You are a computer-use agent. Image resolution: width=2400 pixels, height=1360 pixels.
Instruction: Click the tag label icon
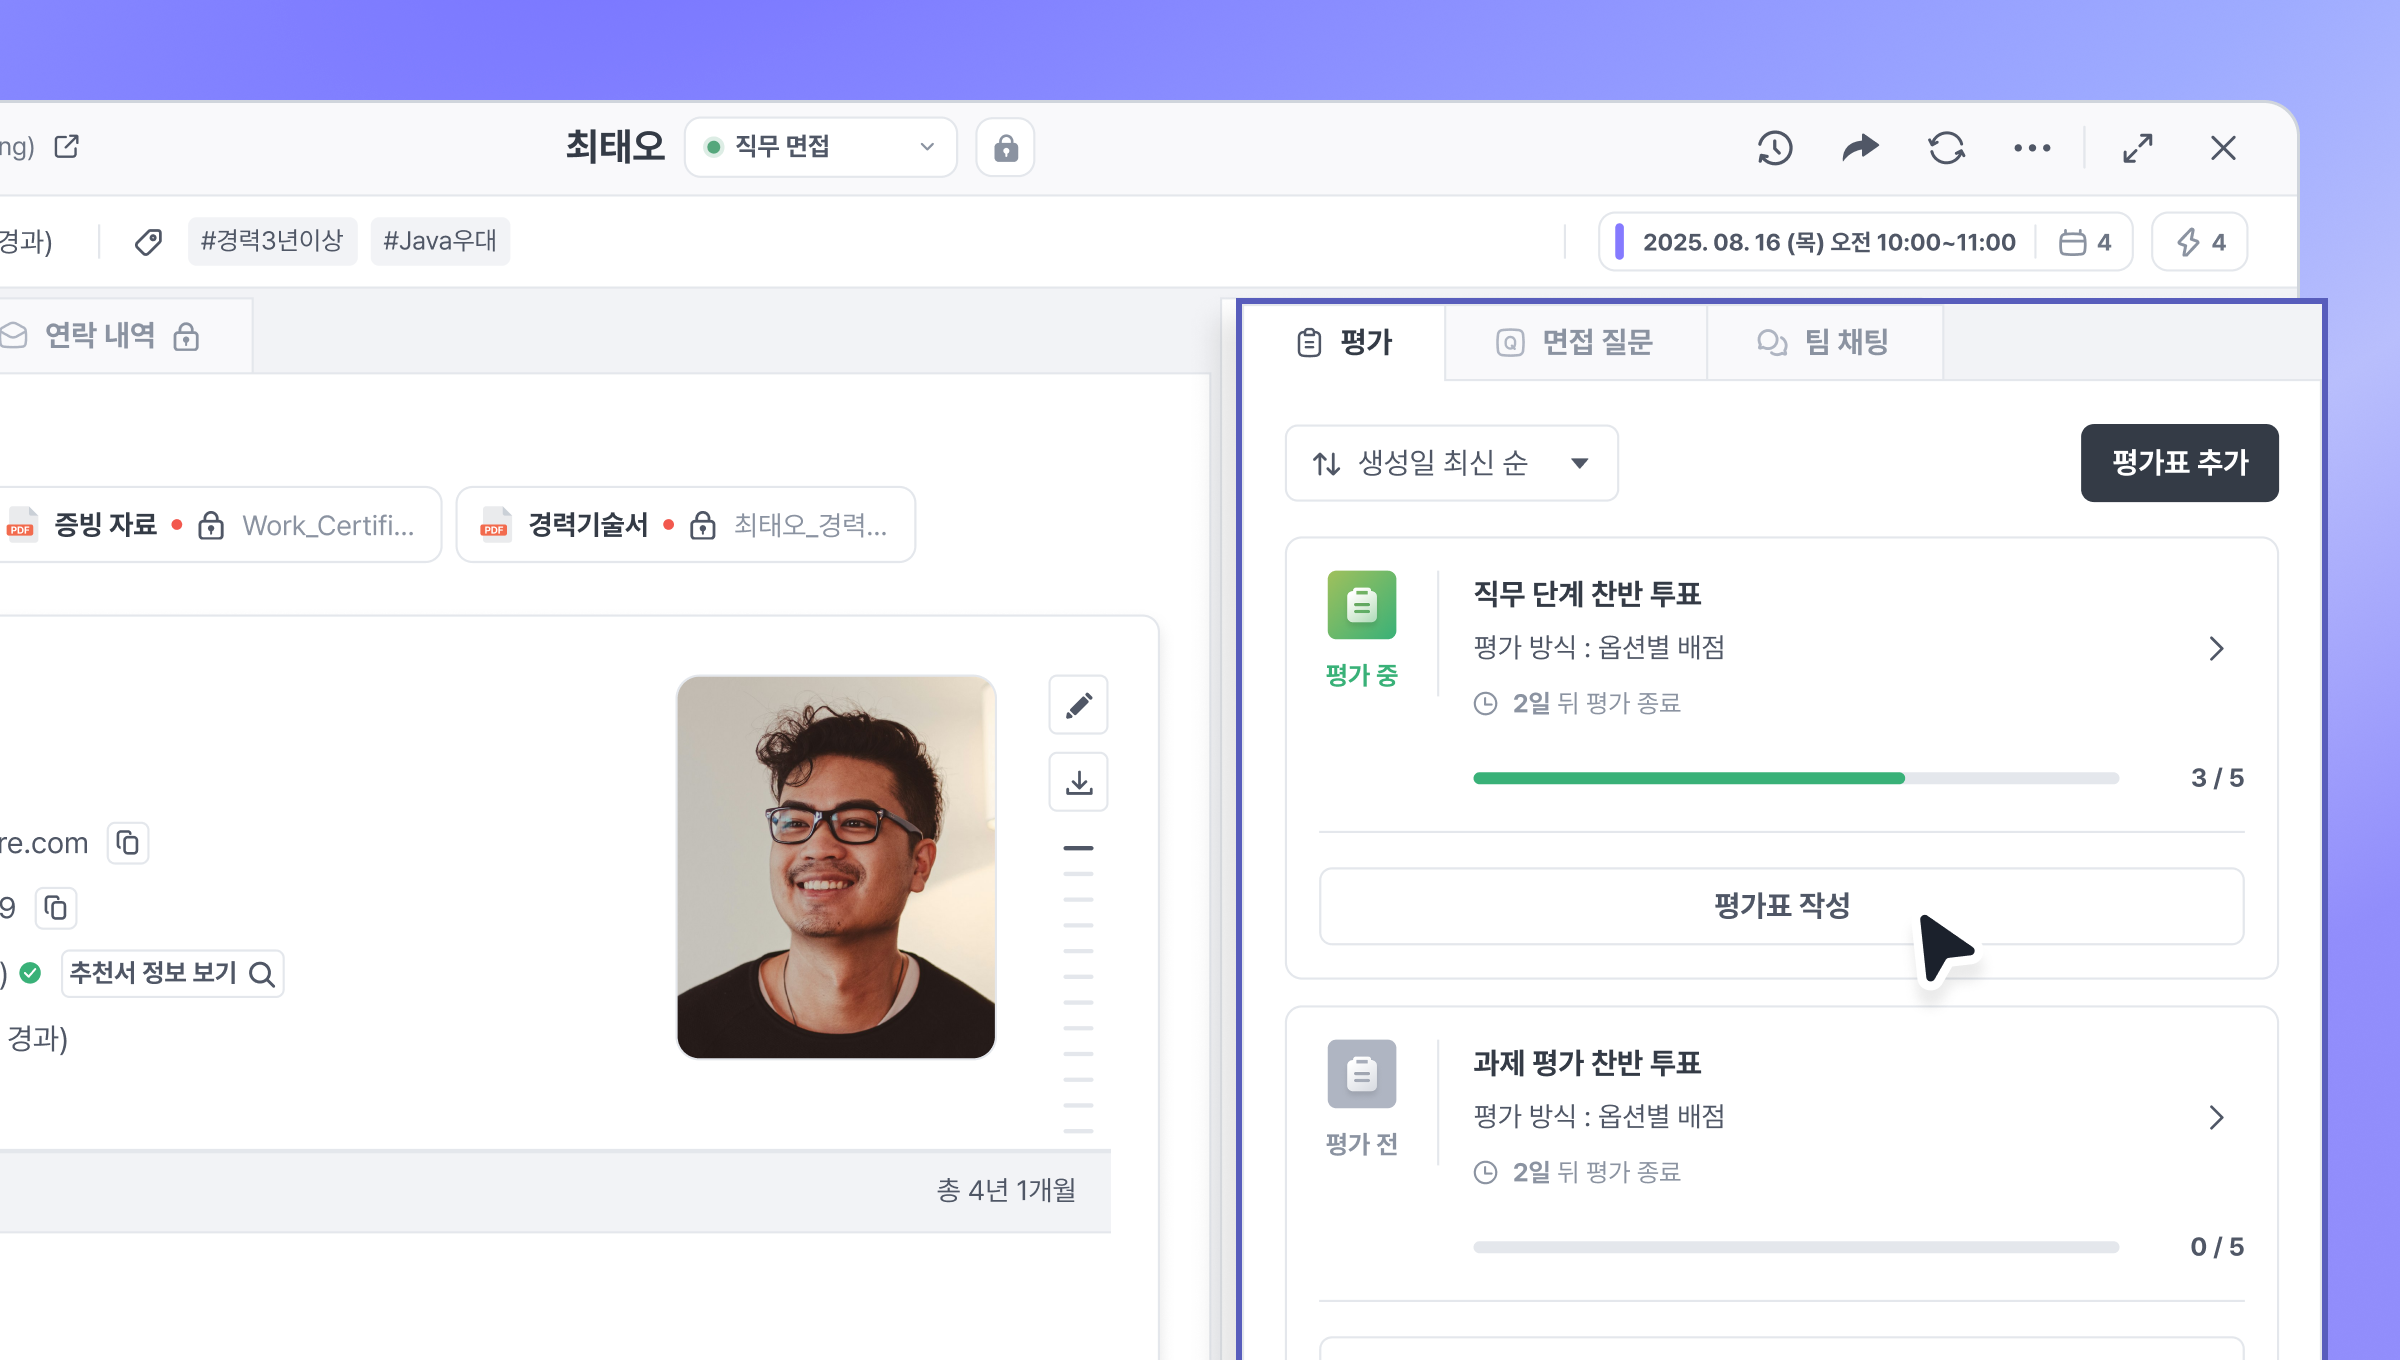[149, 241]
